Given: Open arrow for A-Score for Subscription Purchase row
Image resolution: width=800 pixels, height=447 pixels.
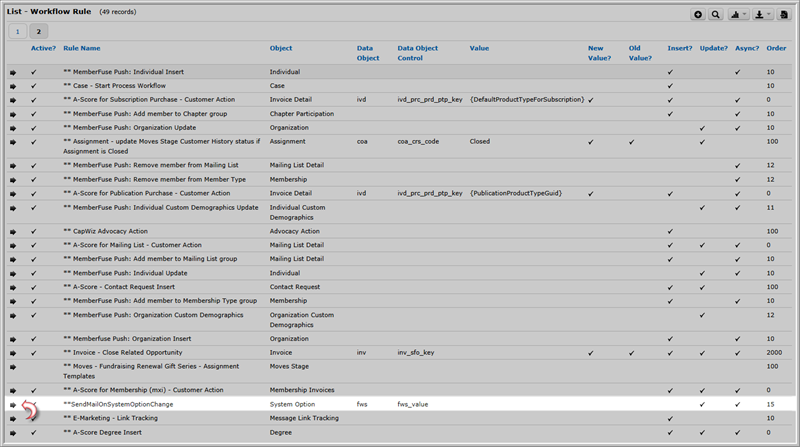Looking at the screenshot, I should pos(13,100).
